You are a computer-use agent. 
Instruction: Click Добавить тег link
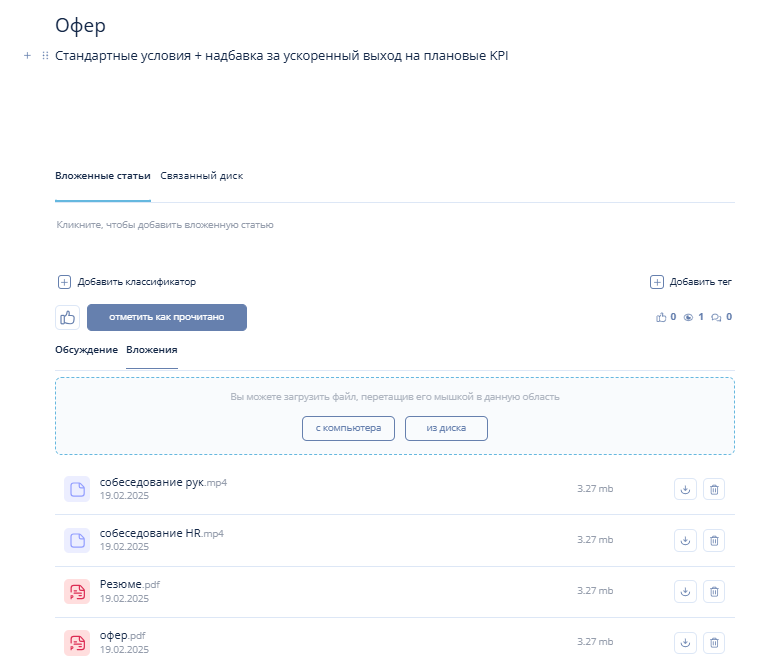click(x=700, y=282)
